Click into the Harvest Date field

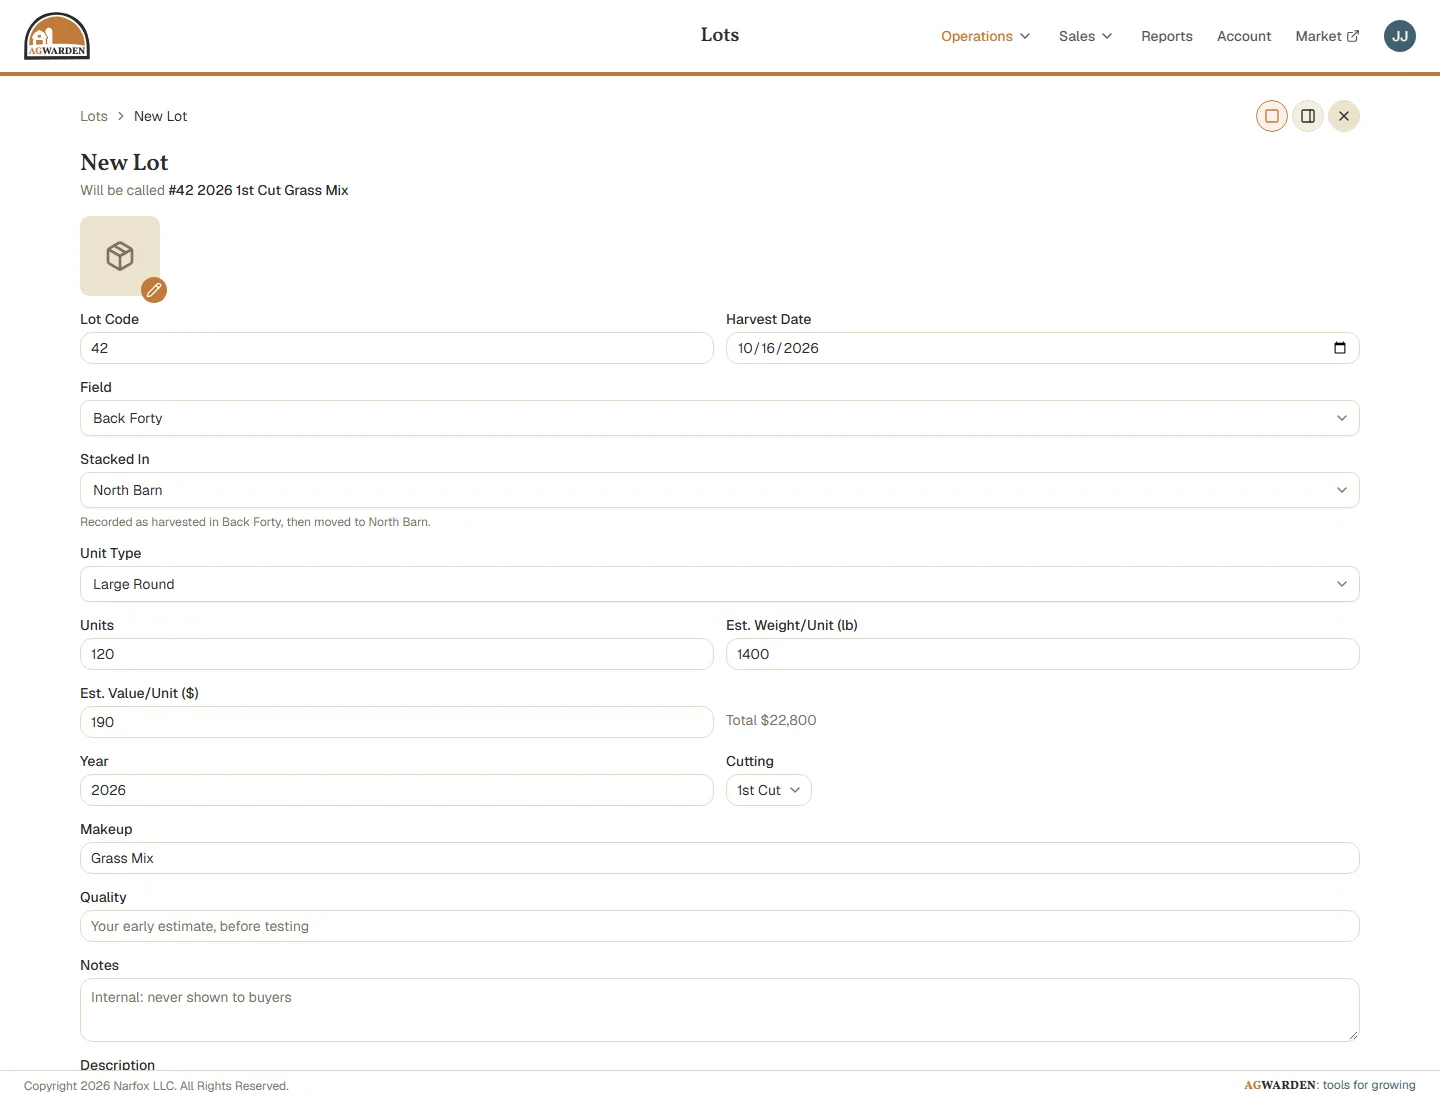click(x=1043, y=348)
